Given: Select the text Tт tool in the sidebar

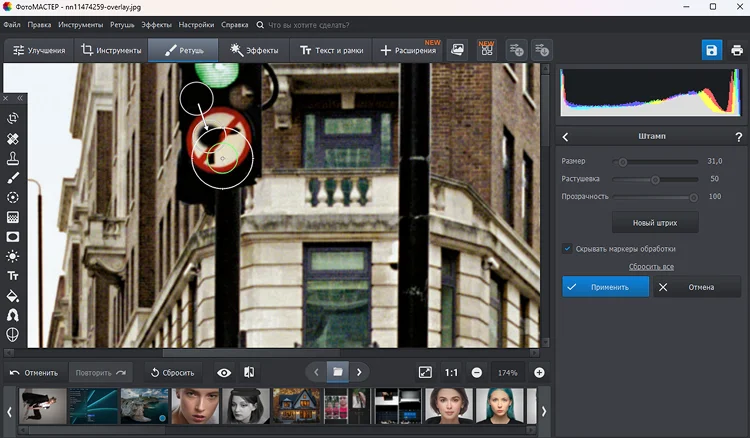Looking at the screenshot, I should click(13, 276).
